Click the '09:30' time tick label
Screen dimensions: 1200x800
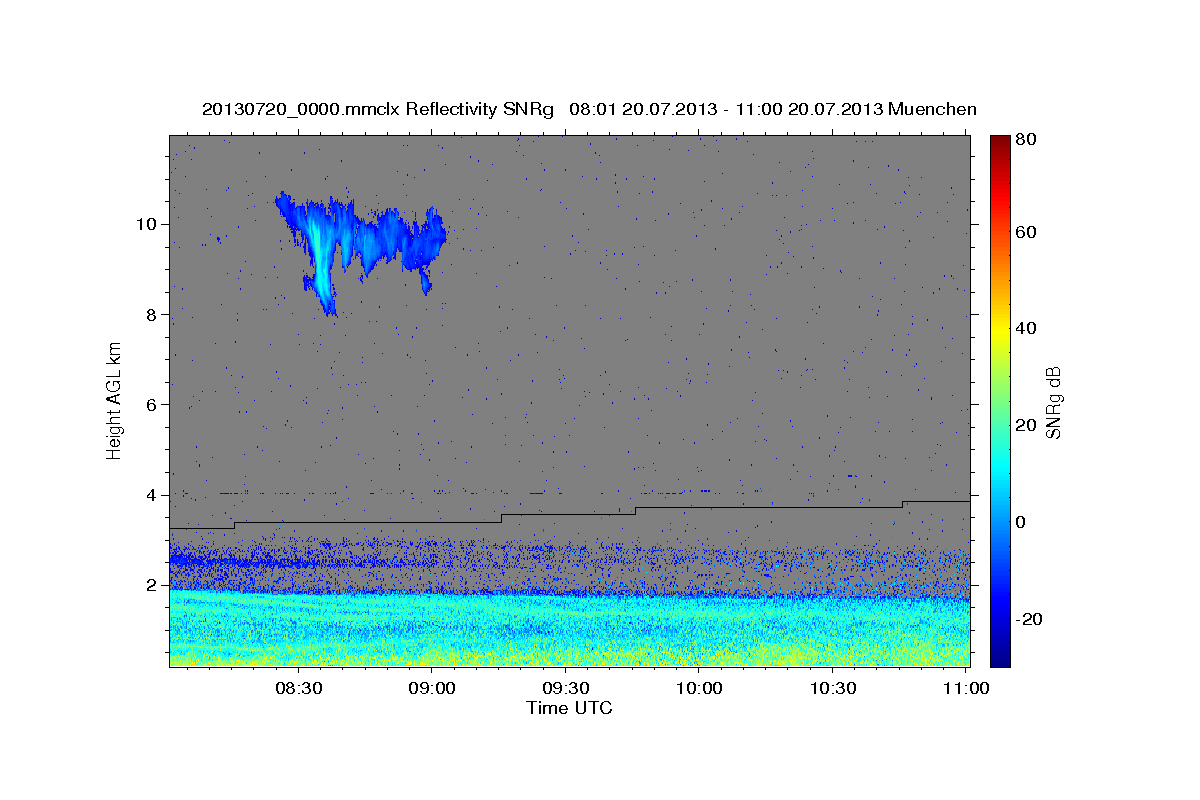[566, 688]
